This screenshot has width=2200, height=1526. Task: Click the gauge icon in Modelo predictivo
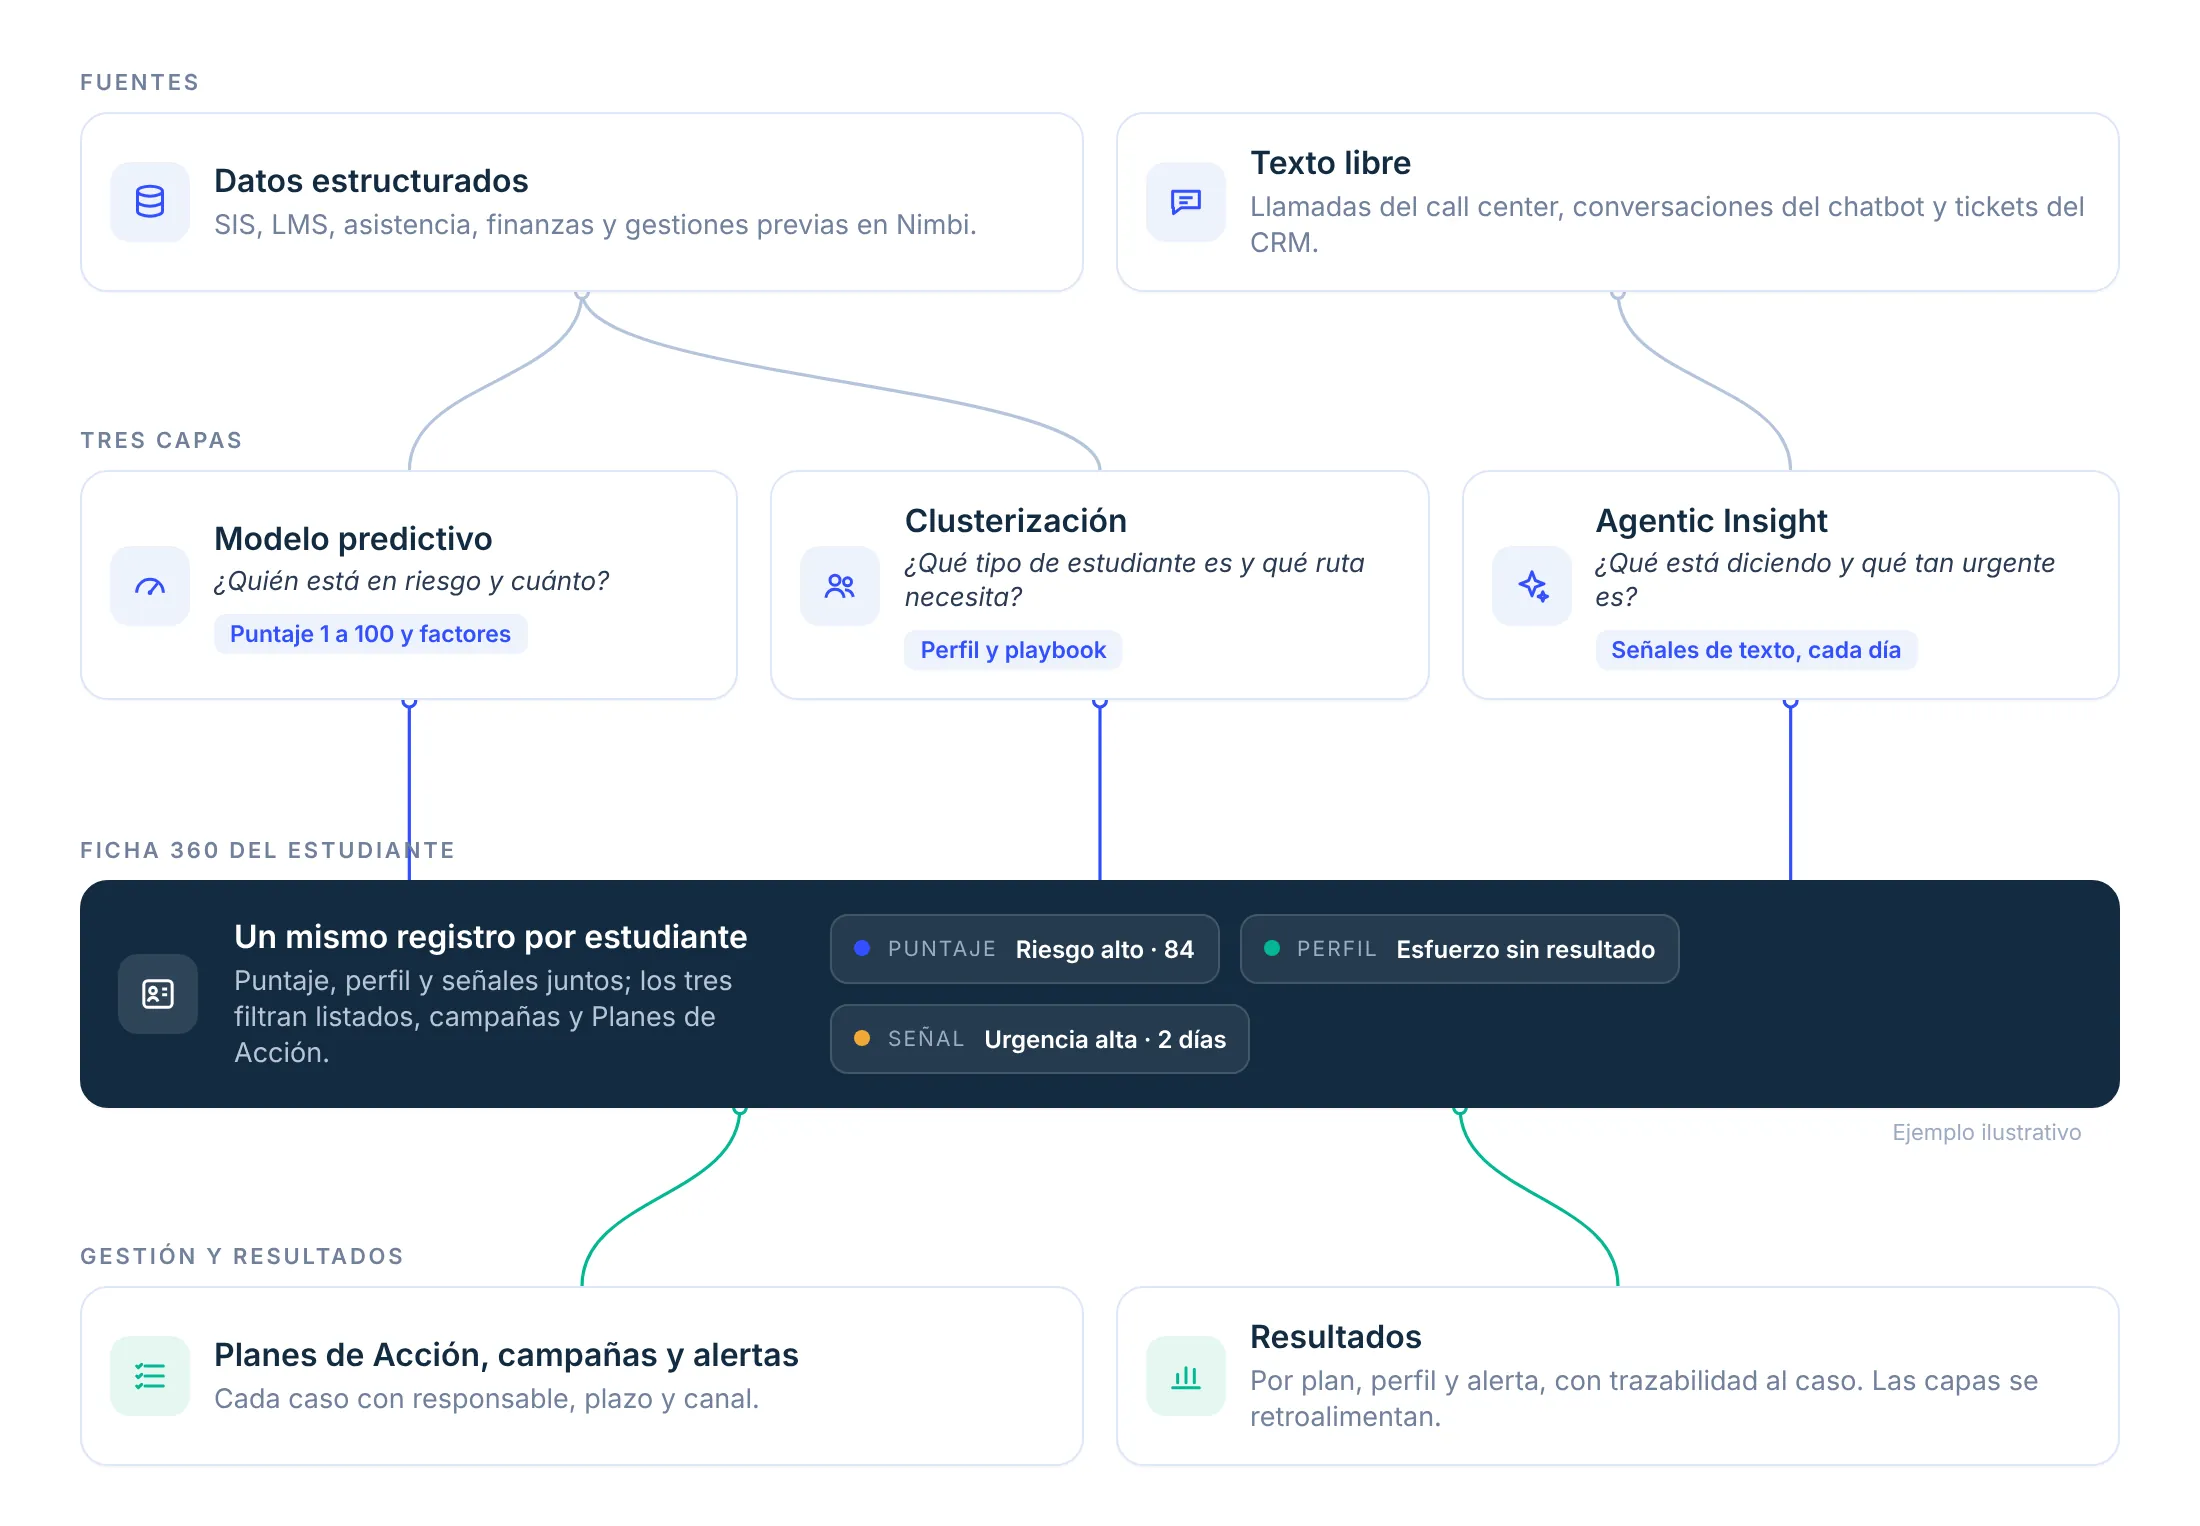150,586
